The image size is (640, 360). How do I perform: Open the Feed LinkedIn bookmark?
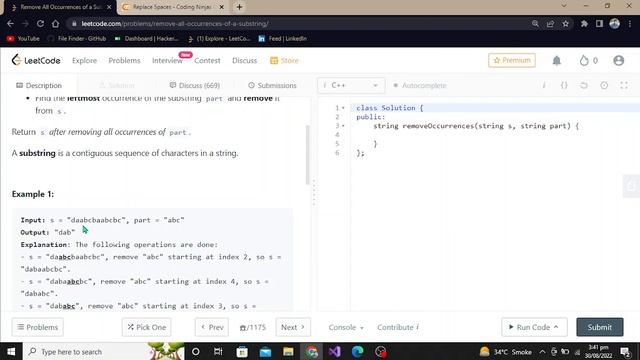coord(282,38)
